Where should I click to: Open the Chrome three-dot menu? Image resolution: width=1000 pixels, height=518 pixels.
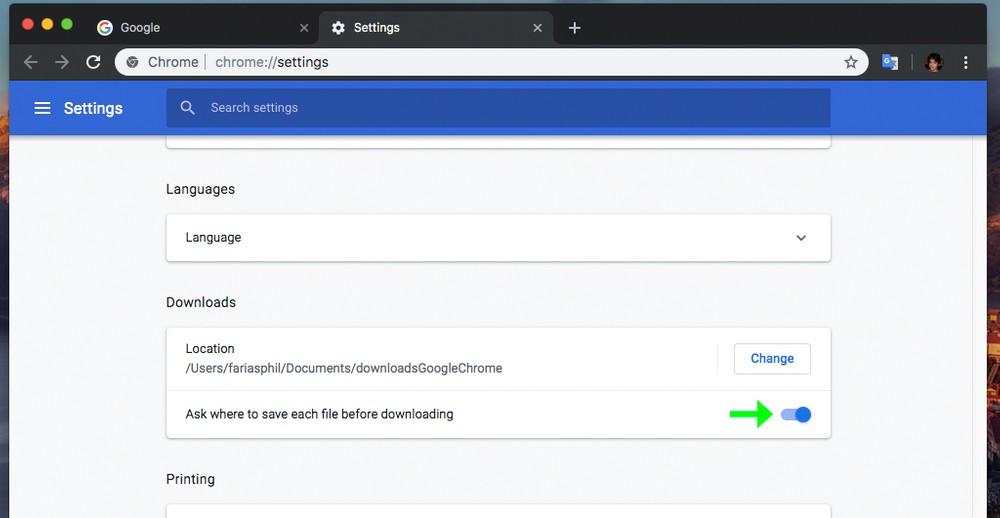click(x=965, y=62)
